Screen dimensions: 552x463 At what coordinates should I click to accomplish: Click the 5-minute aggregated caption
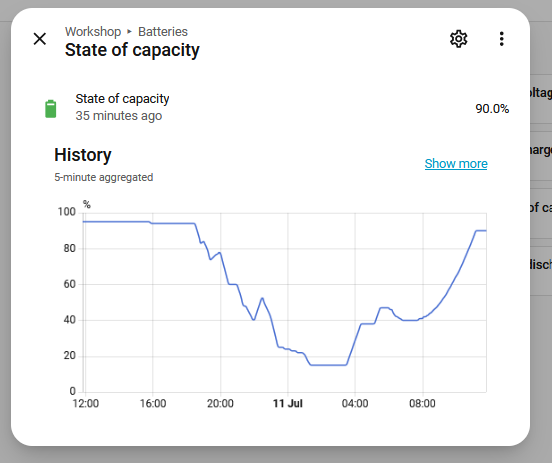[104, 177]
